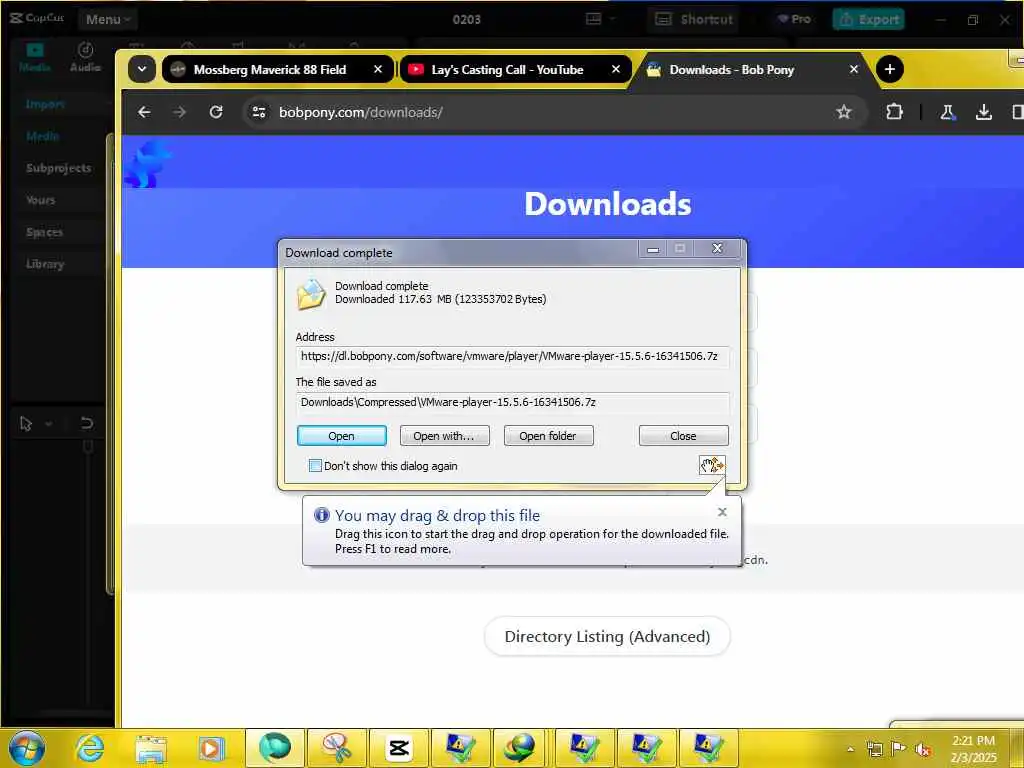Open the browser downloads icon

pyautogui.click(x=984, y=112)
